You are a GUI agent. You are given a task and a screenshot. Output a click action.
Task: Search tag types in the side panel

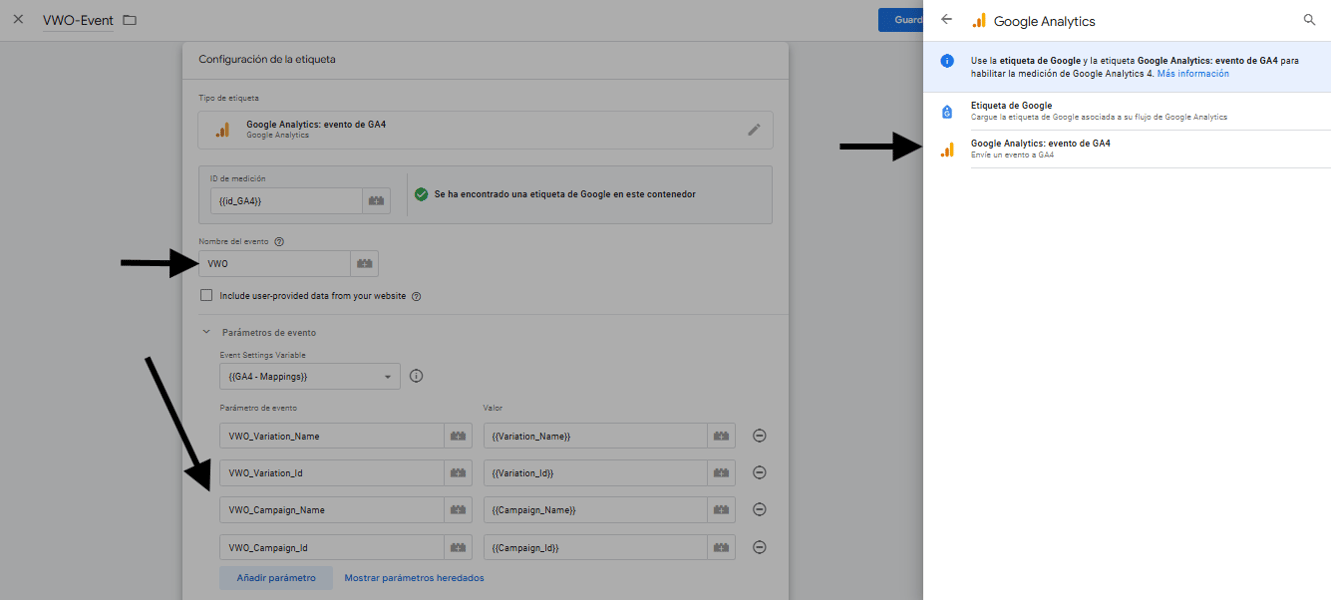click(x=1309, y=20)
